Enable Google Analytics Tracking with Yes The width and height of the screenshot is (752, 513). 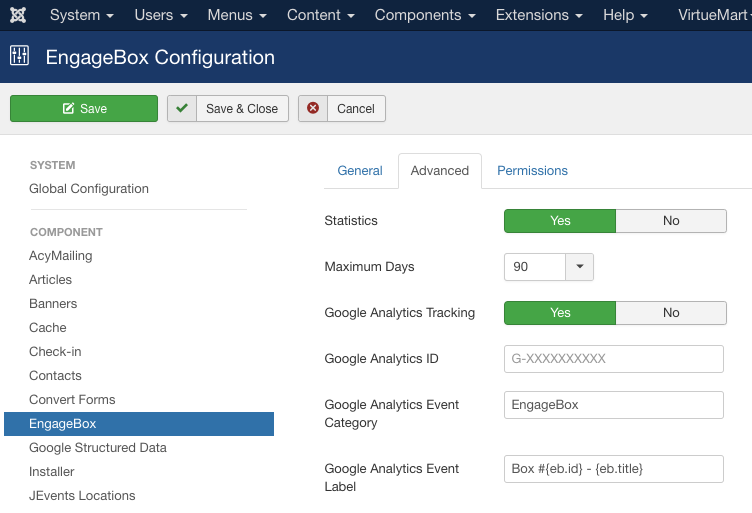click(560, 313)
